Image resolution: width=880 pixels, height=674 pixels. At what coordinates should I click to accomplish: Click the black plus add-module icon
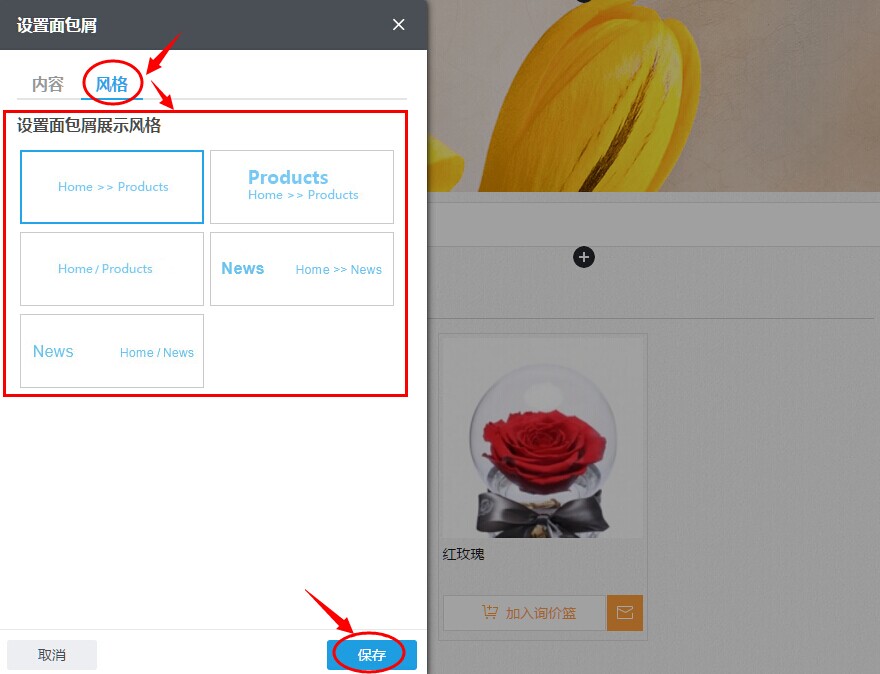[x=584, y=257]
